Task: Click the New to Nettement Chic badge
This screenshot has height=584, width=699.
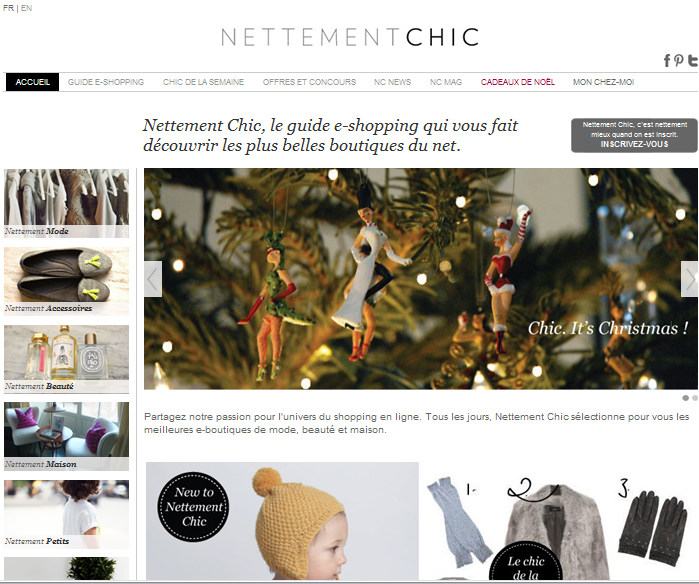Action: [x=194, y=506]
